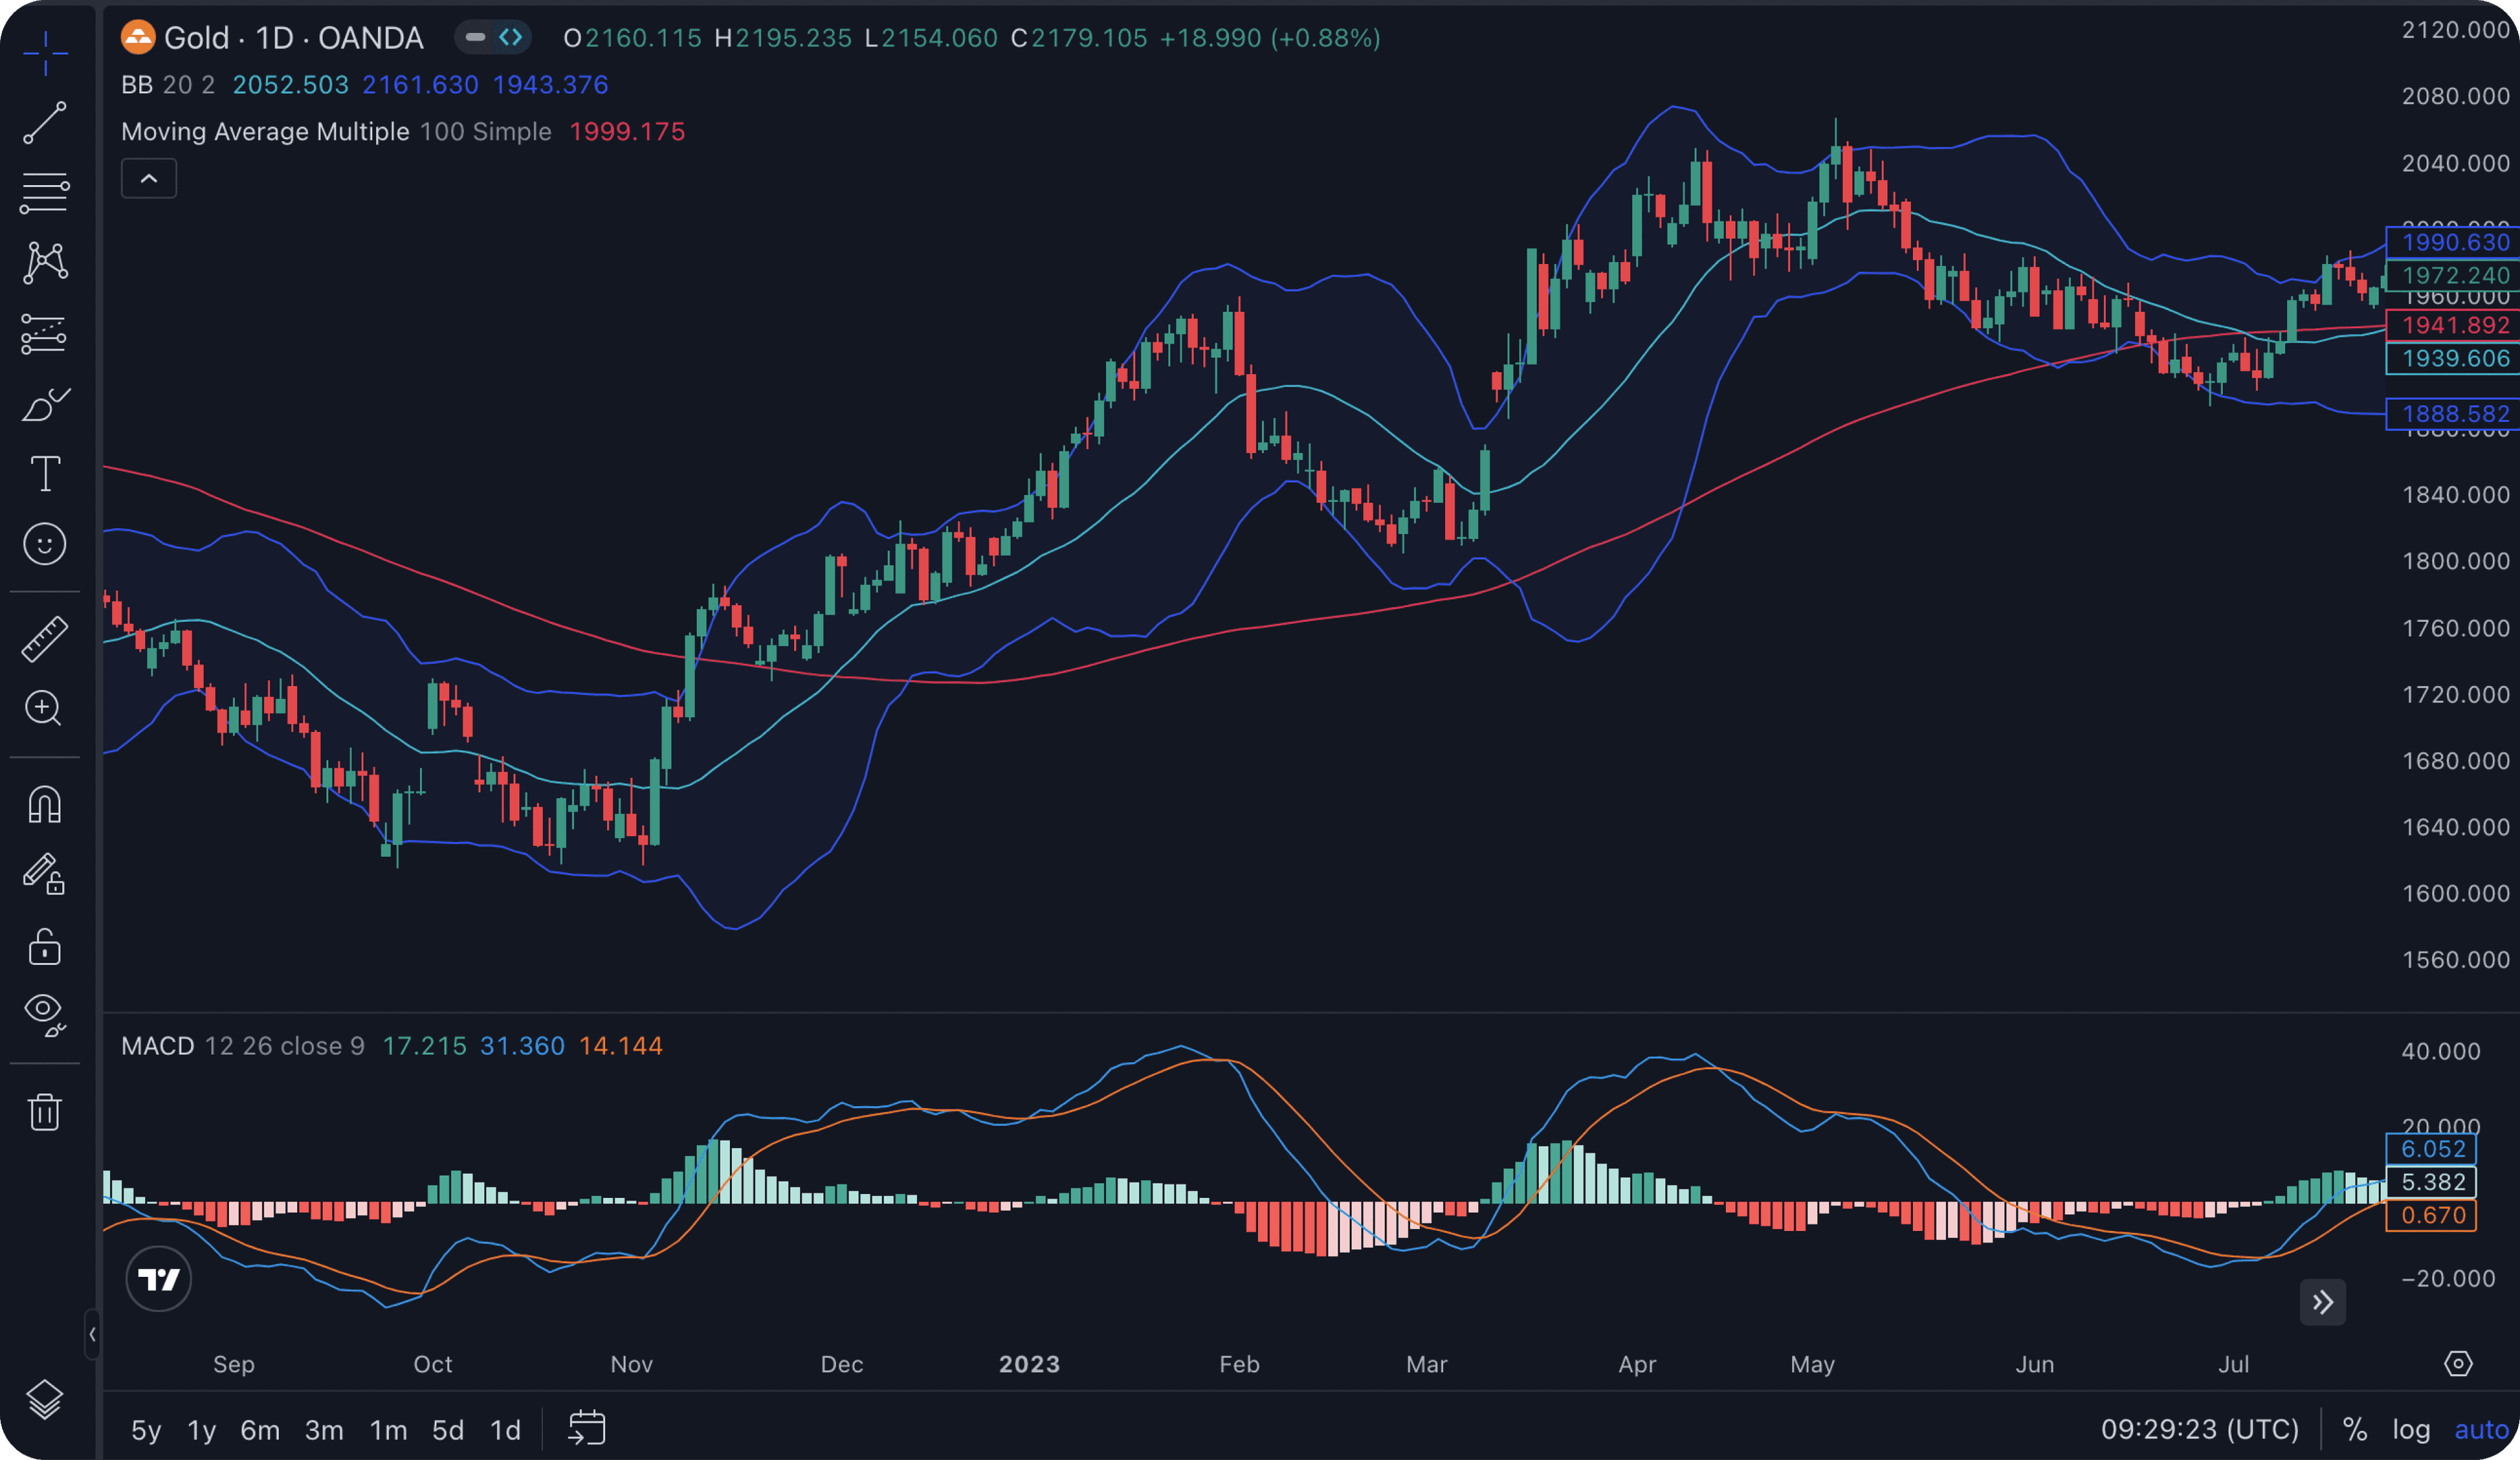The width and height of the screenshot is (2520, 1460).
Task: Toggle auto scale mode
Action: pyautogui.click(x=2482, y=1429)
